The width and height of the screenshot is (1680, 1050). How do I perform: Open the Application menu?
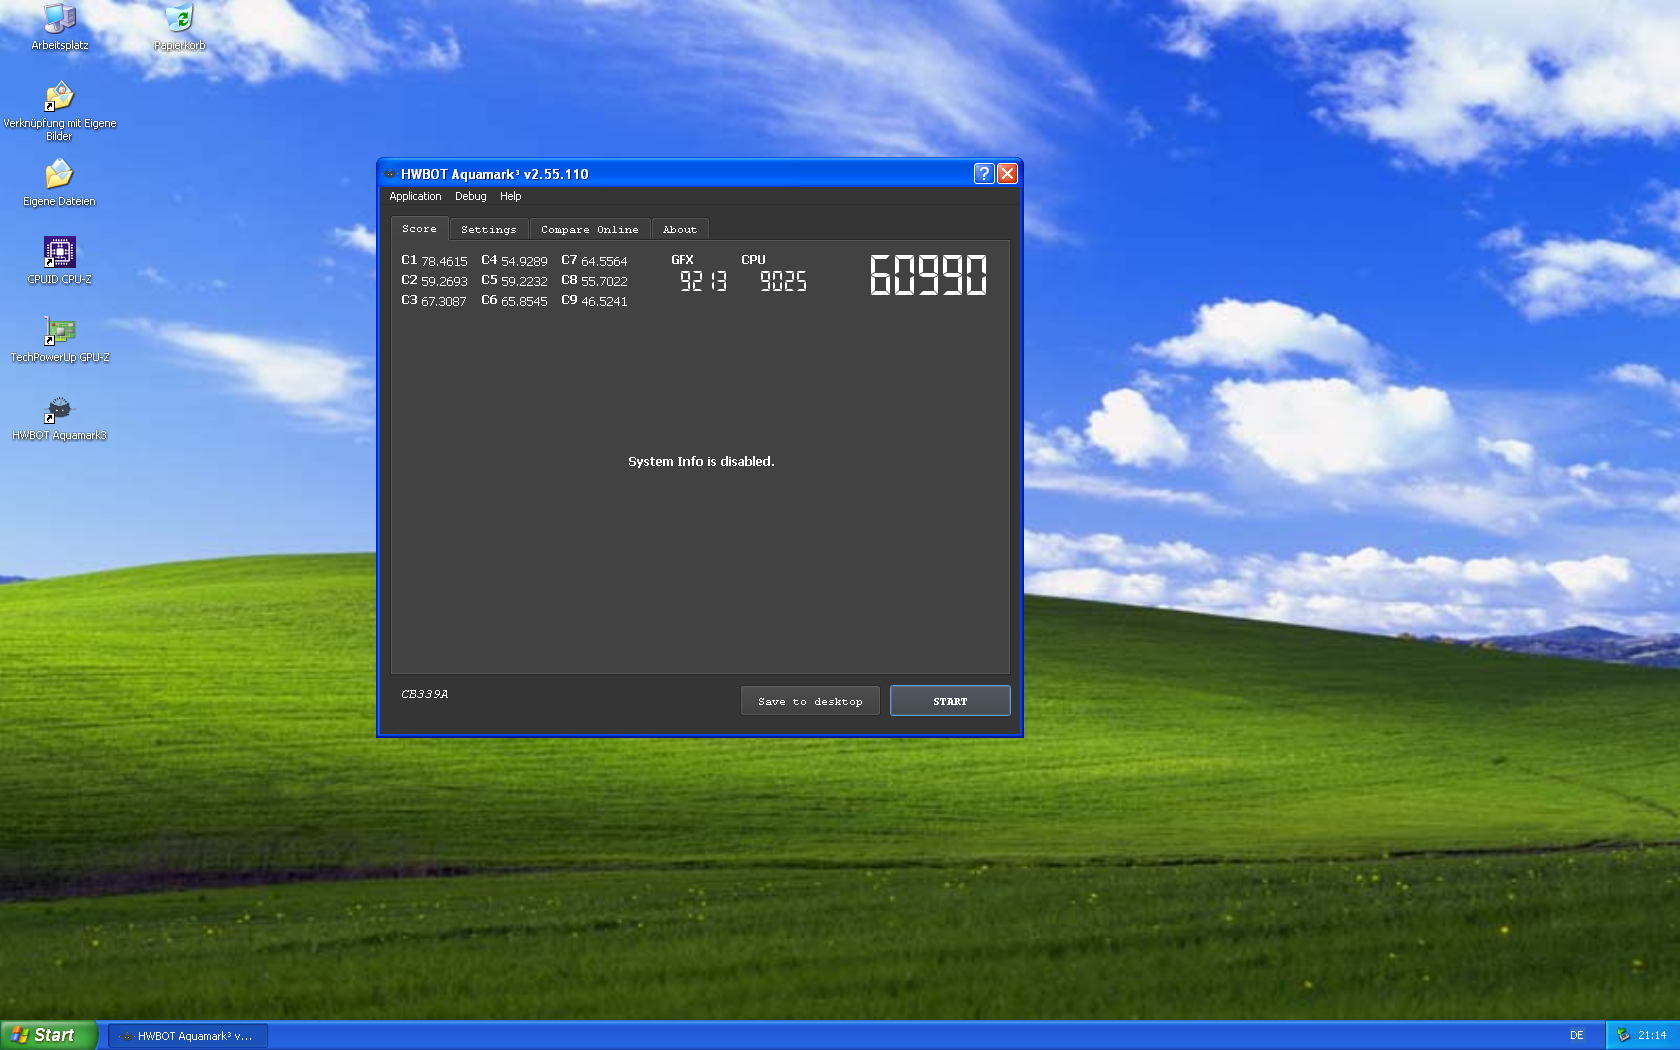click(x=415, y=197)
